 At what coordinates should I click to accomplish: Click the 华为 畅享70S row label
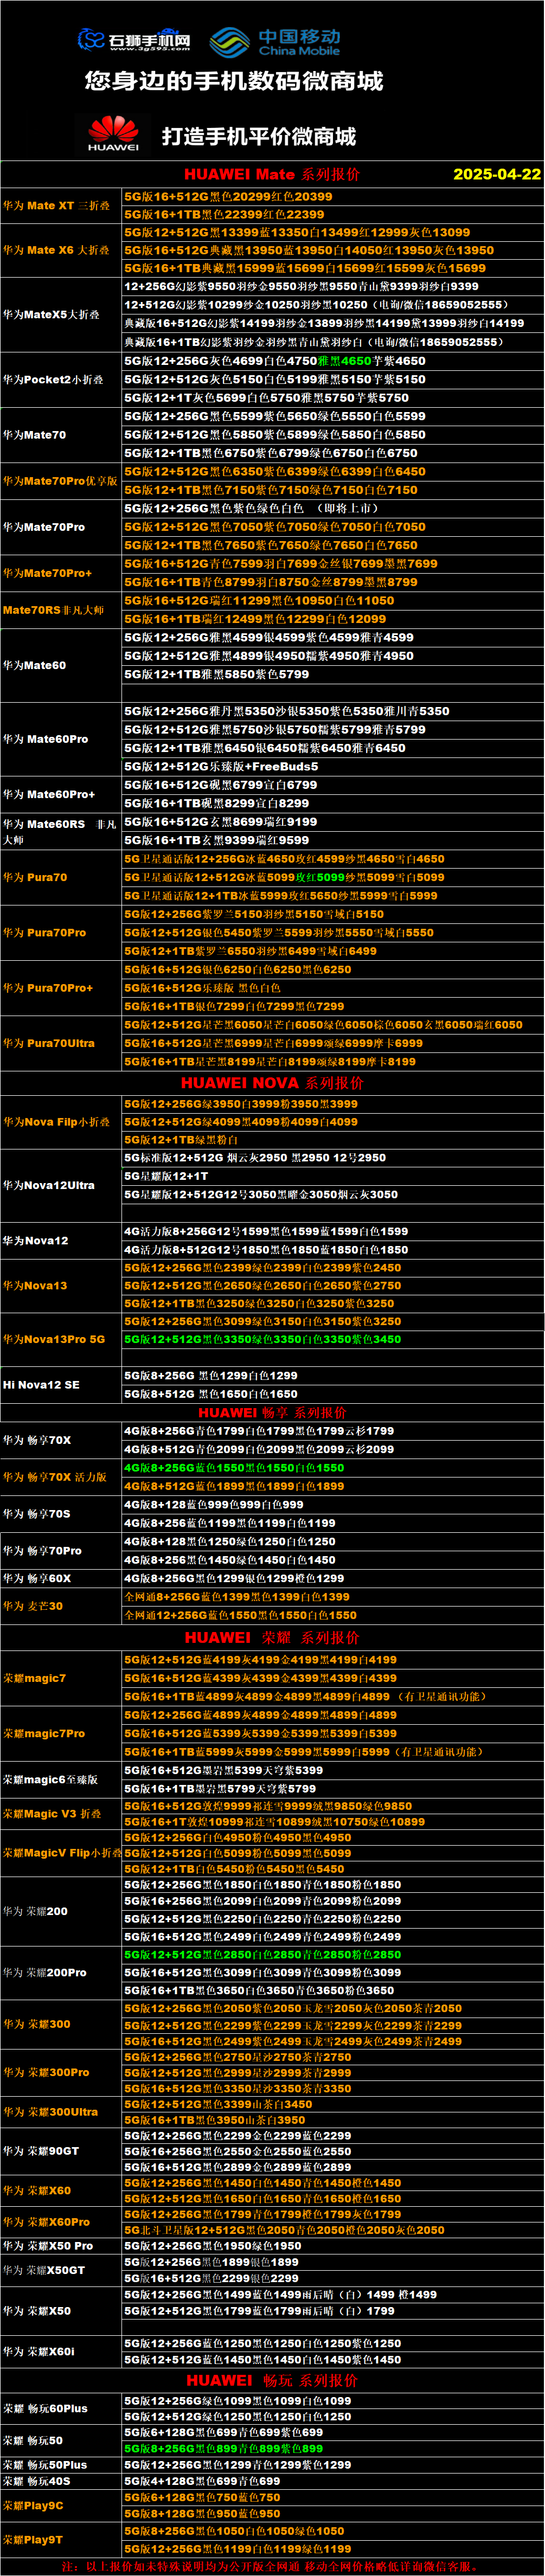coord(36,1514)
